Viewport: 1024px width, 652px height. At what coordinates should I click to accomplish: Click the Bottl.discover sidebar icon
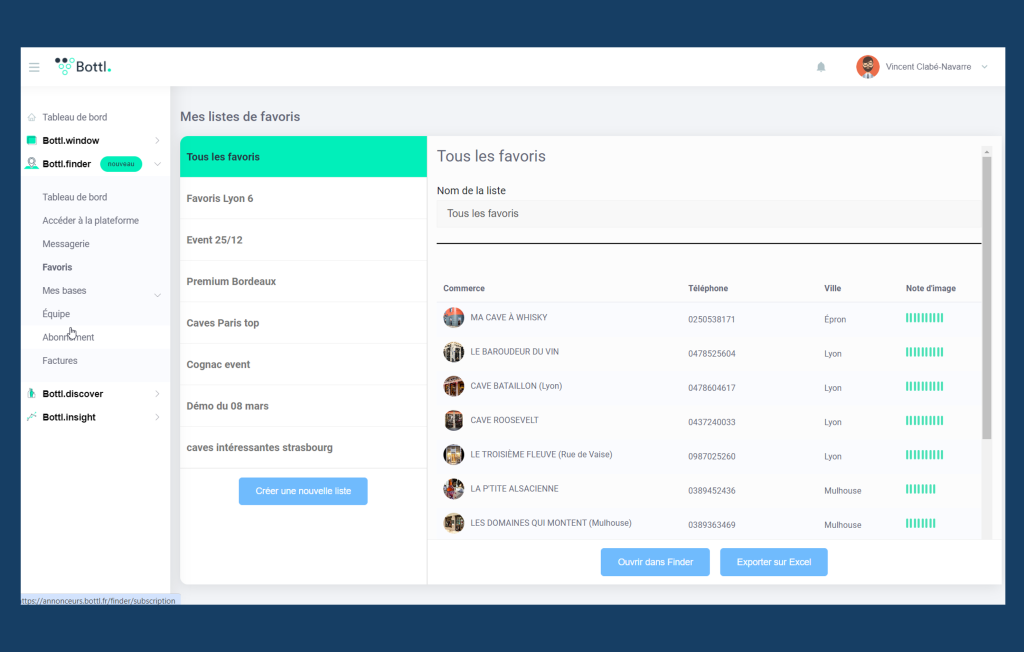click(x=32, y=394)
